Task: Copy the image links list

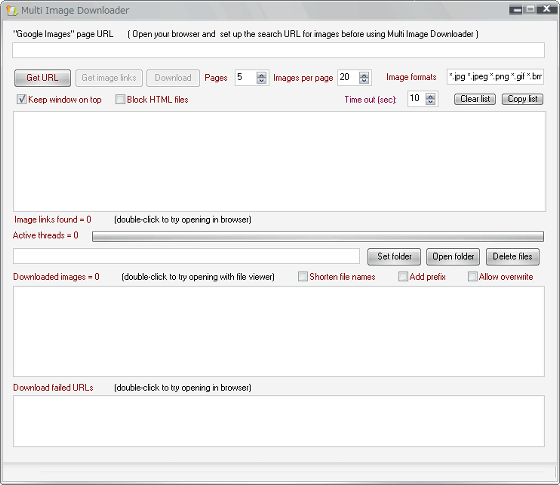Action: [522, 99]
